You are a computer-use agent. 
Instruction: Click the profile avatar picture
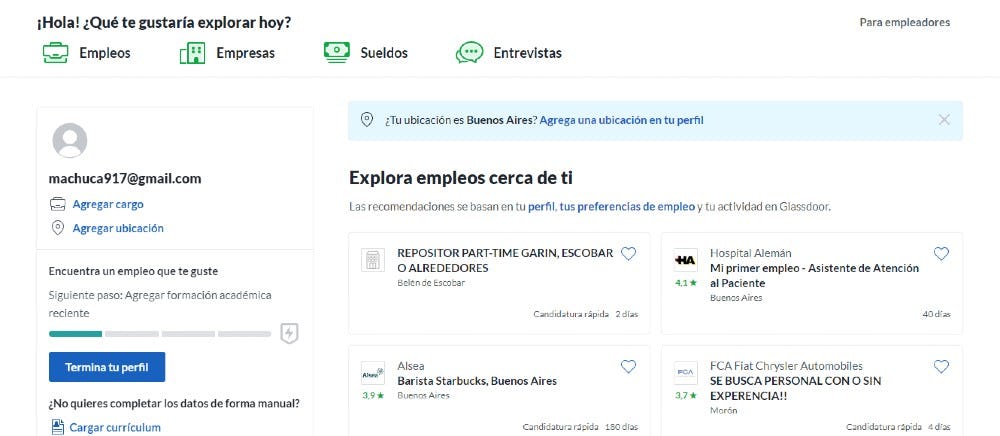70,140
